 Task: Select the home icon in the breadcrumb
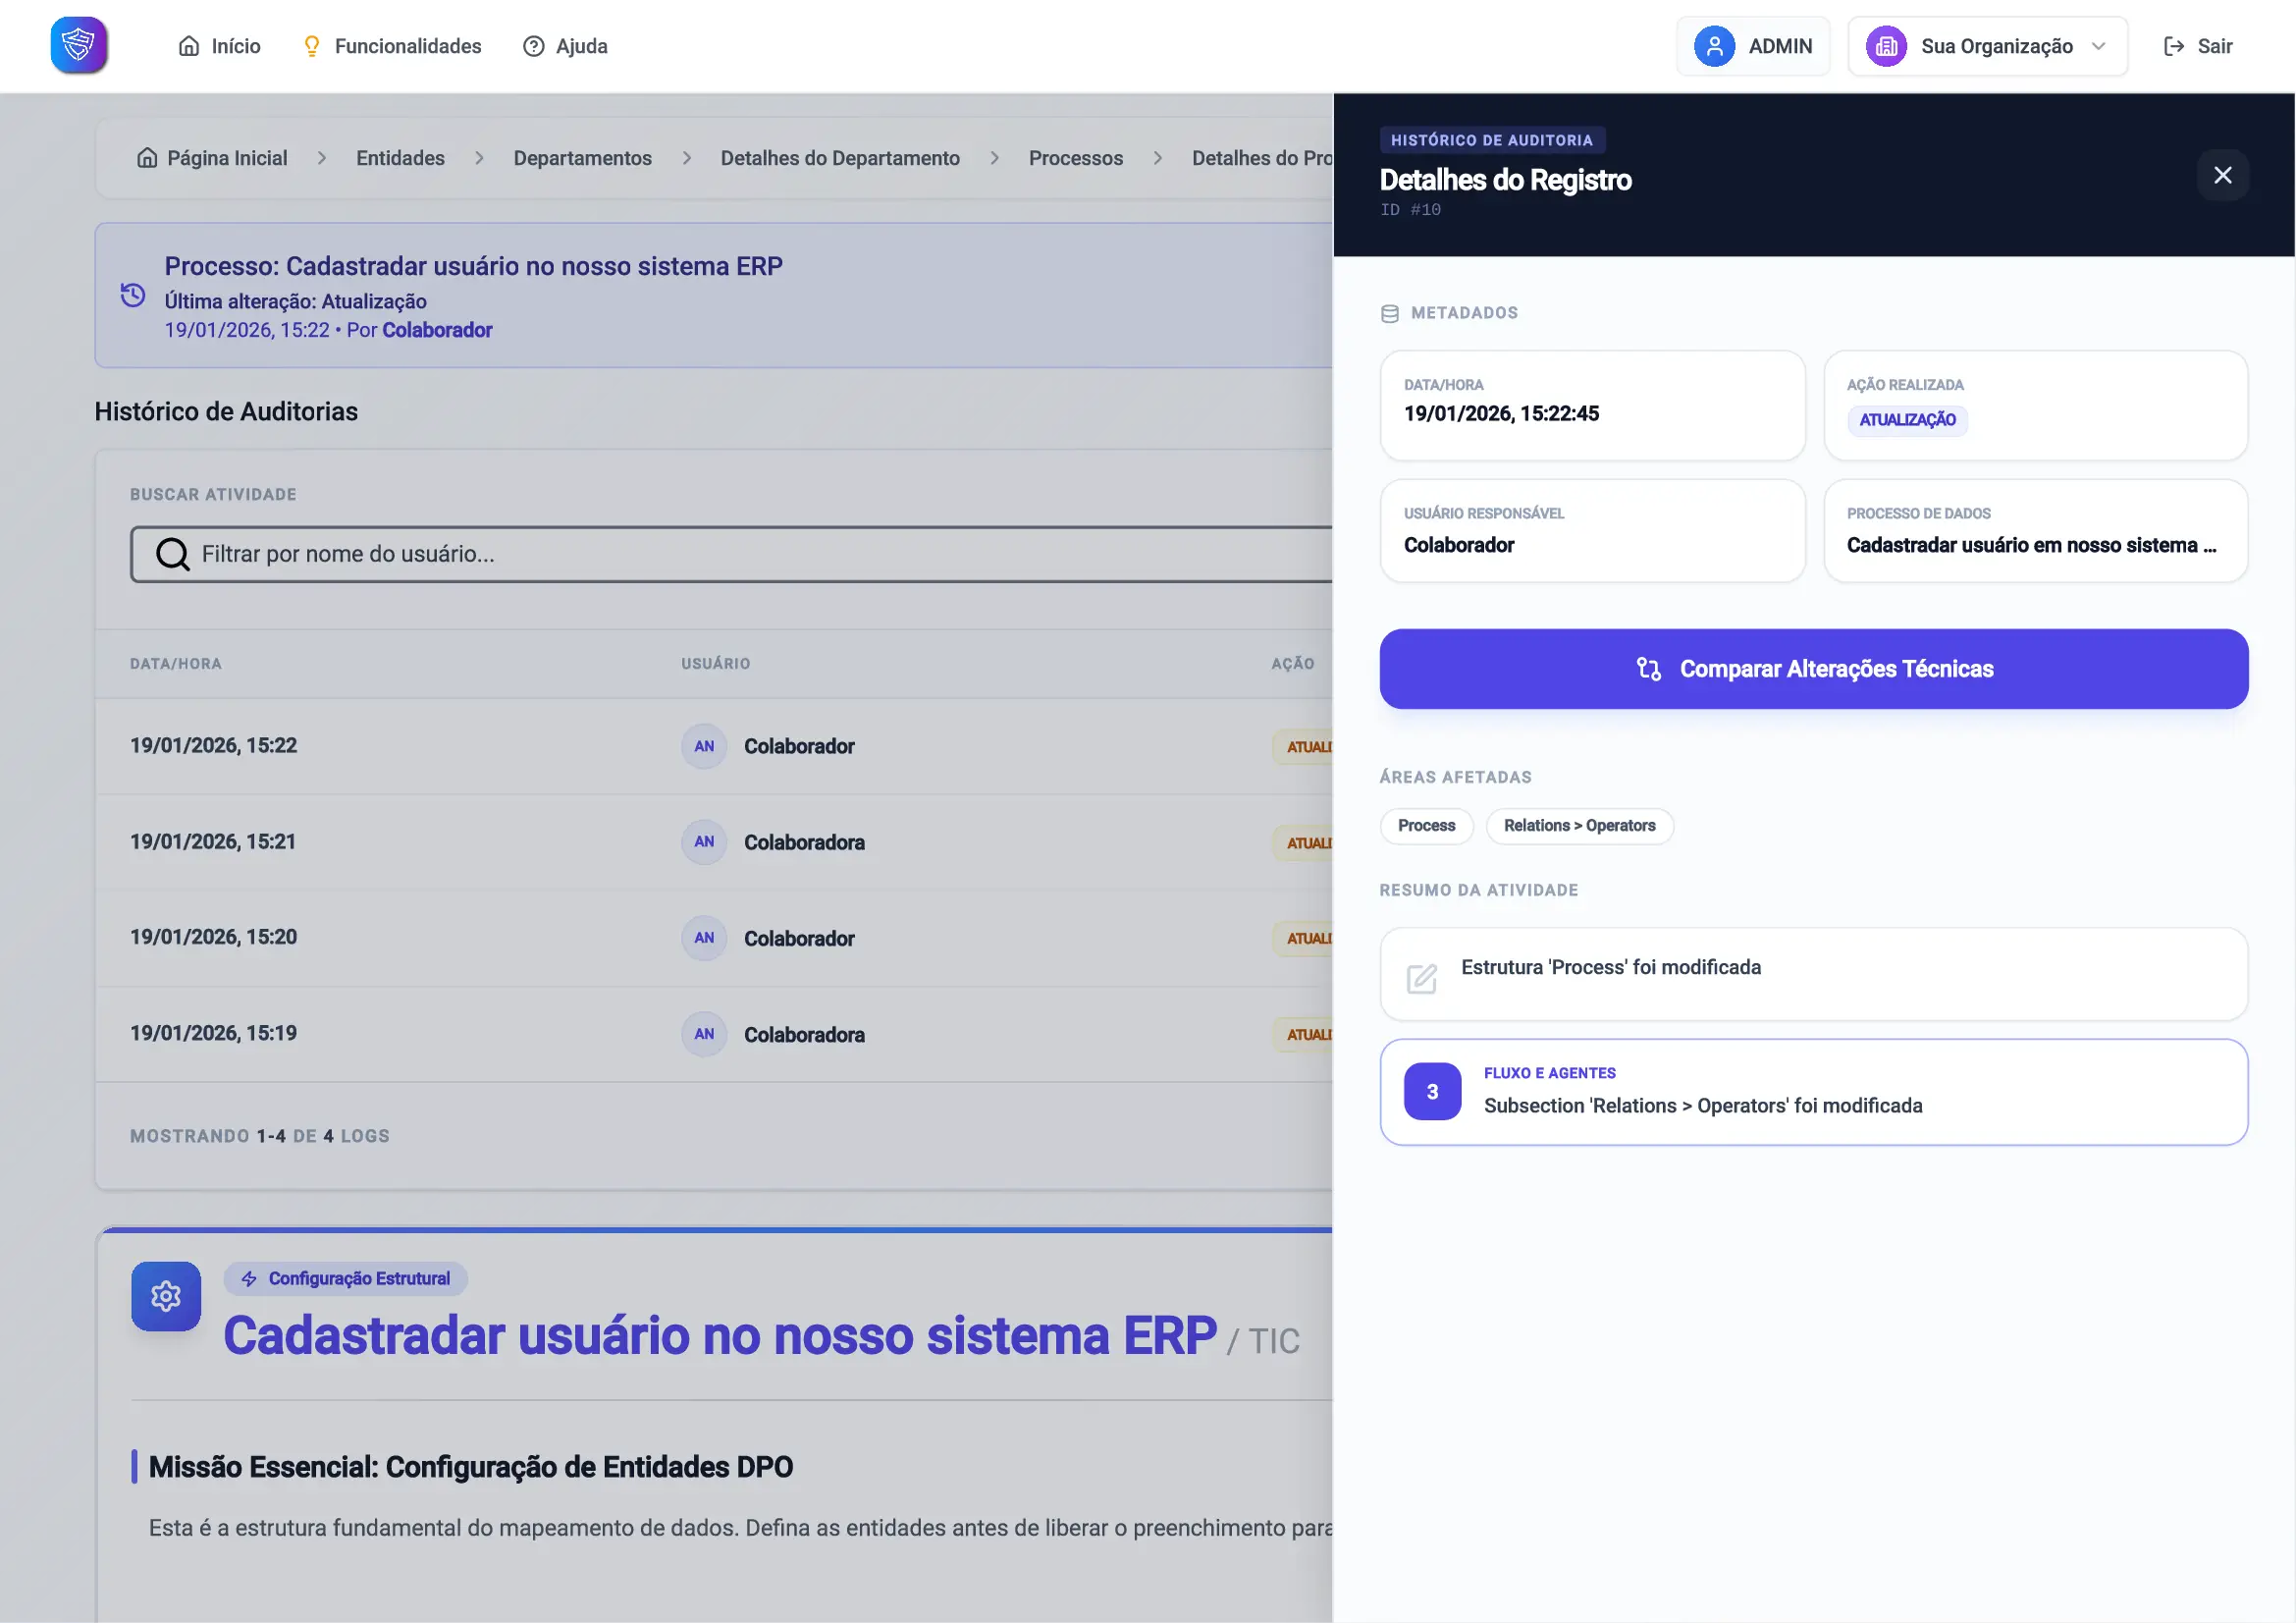point(148,157)
